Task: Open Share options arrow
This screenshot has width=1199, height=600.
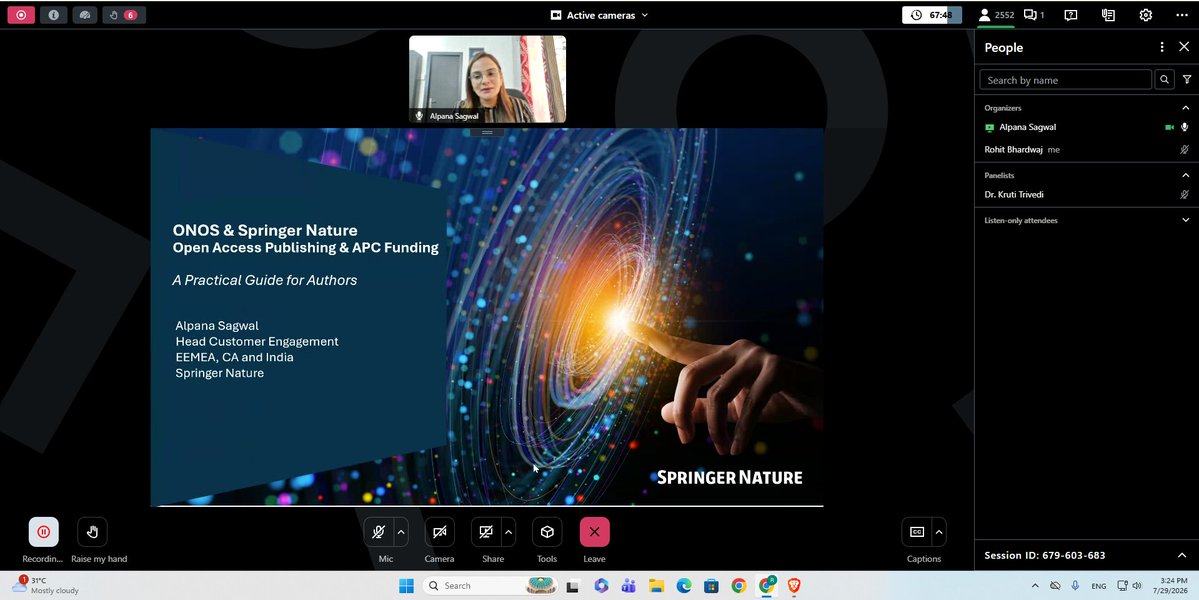Action: [509, 532]
